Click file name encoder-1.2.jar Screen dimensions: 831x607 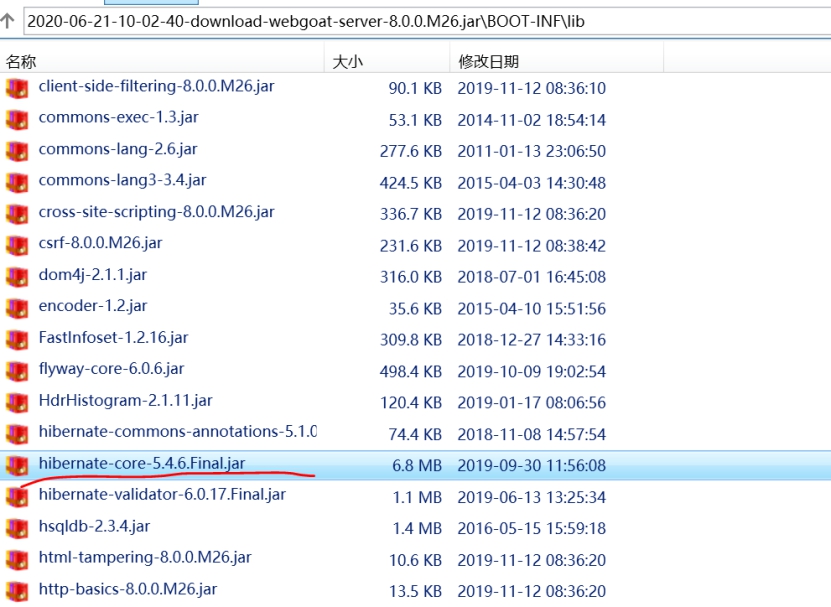93,306
